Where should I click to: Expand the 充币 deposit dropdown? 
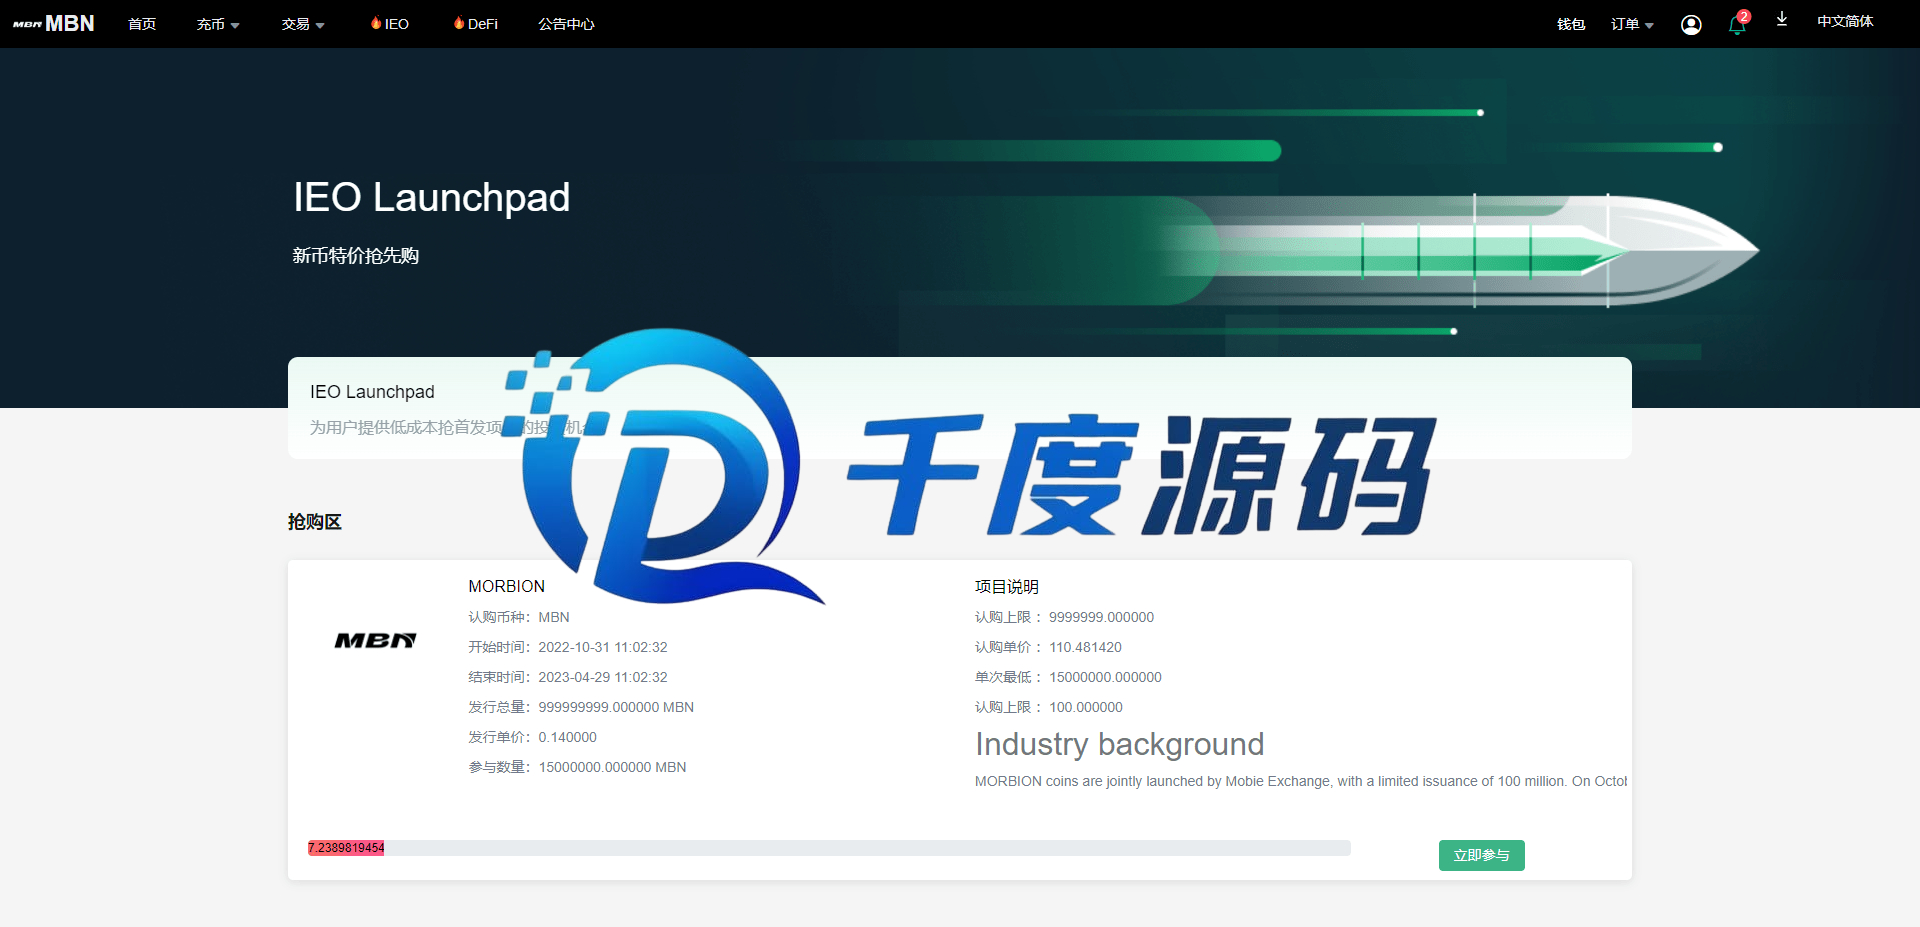[218, 24]
